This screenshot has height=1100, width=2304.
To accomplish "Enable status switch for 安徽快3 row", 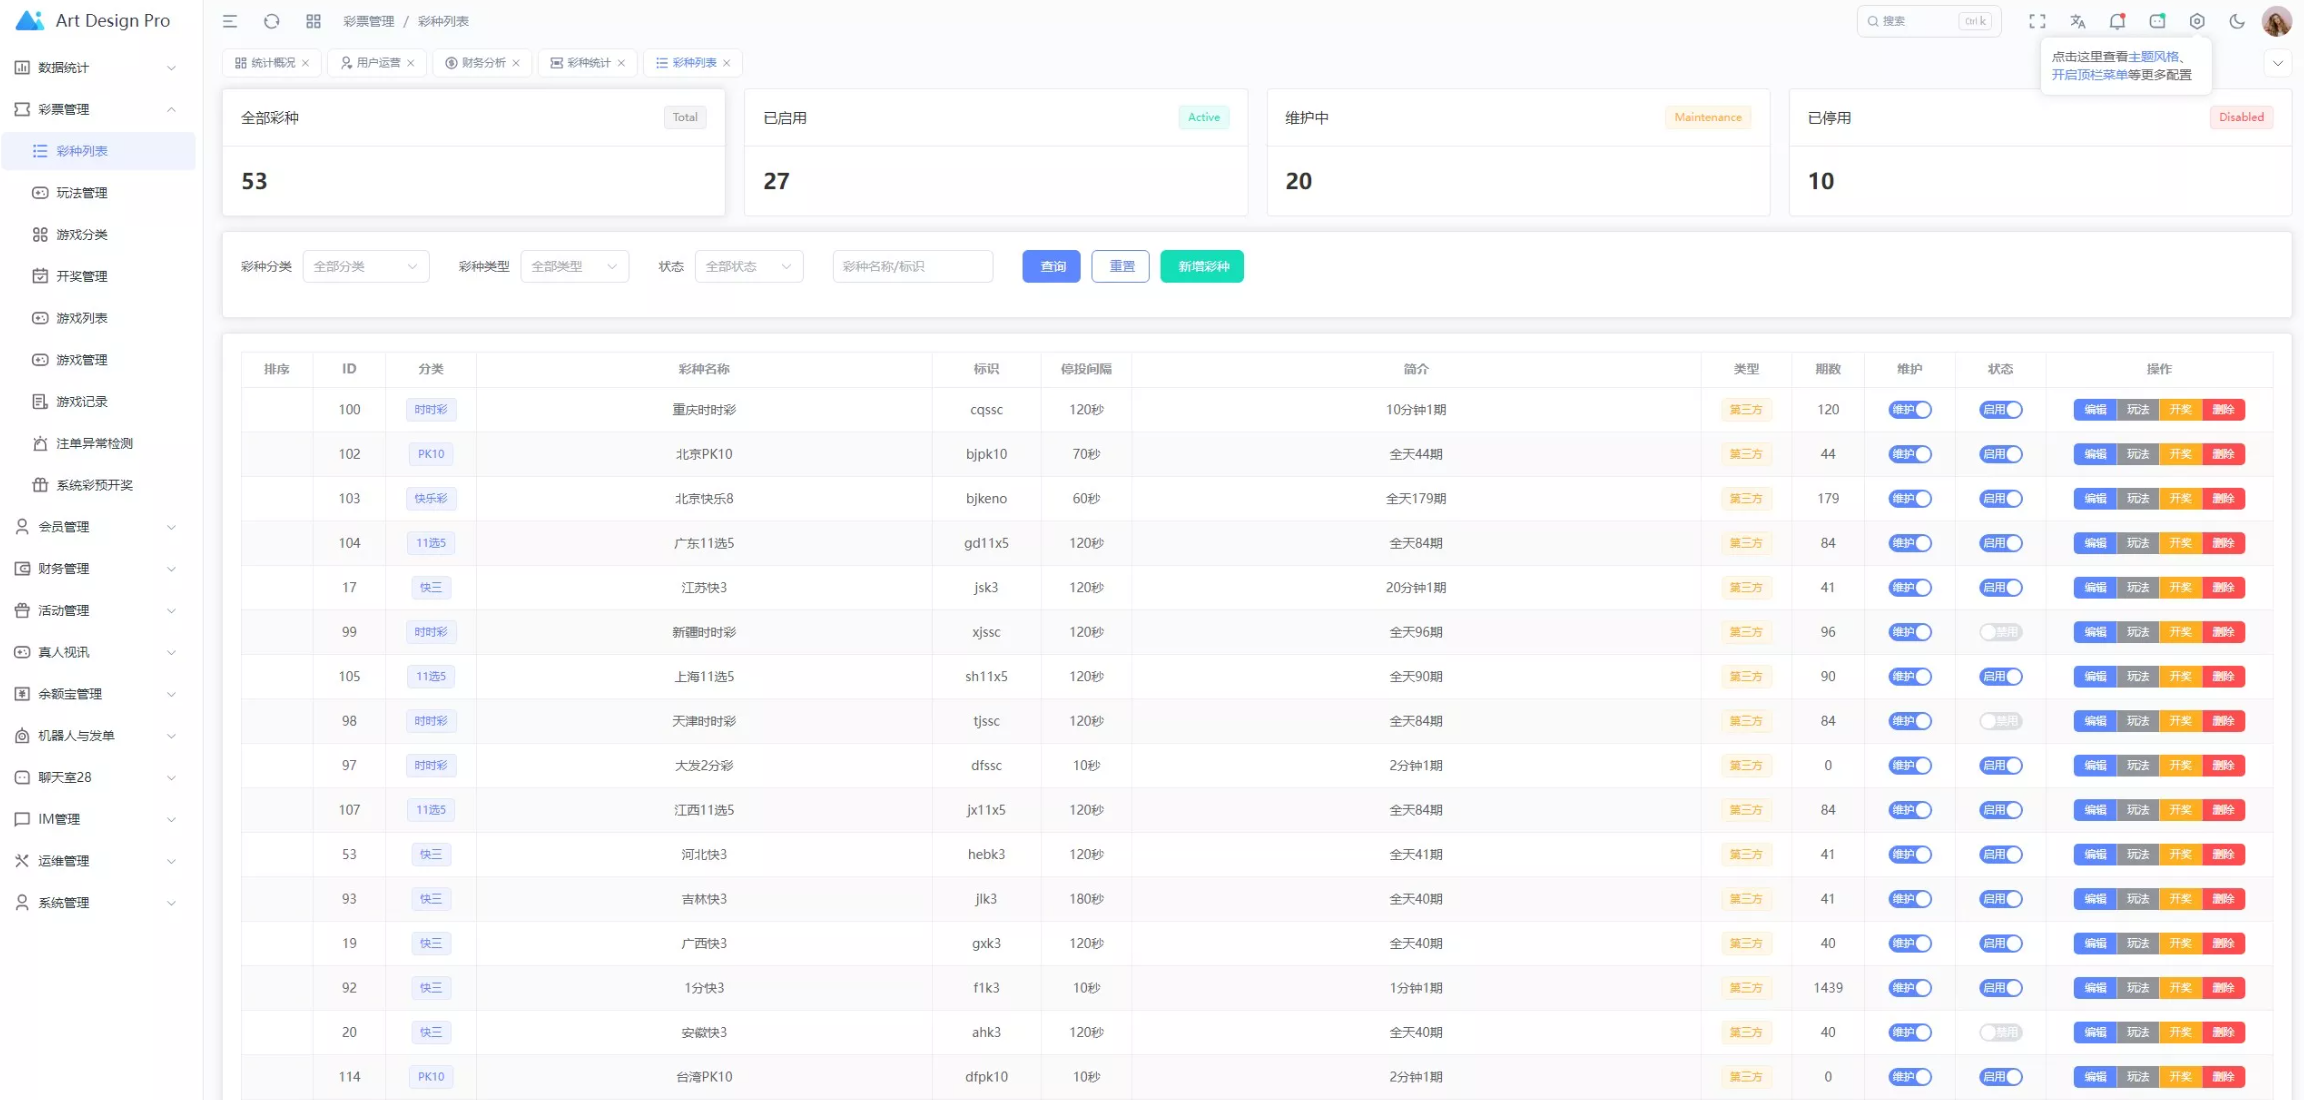I will click(x=2000, y=1032).
